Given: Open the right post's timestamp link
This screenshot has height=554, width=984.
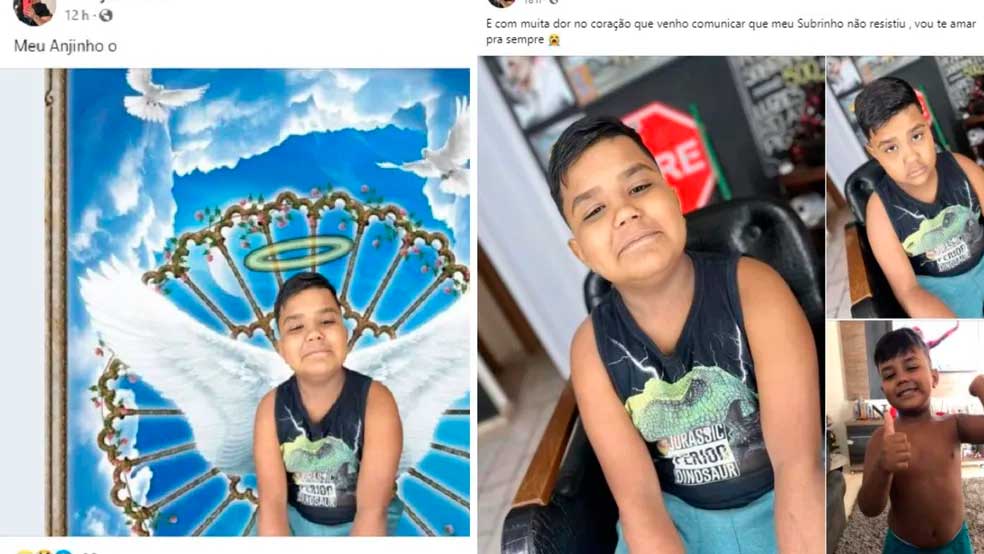Looking at the screenshot, I should coord(533,2).
